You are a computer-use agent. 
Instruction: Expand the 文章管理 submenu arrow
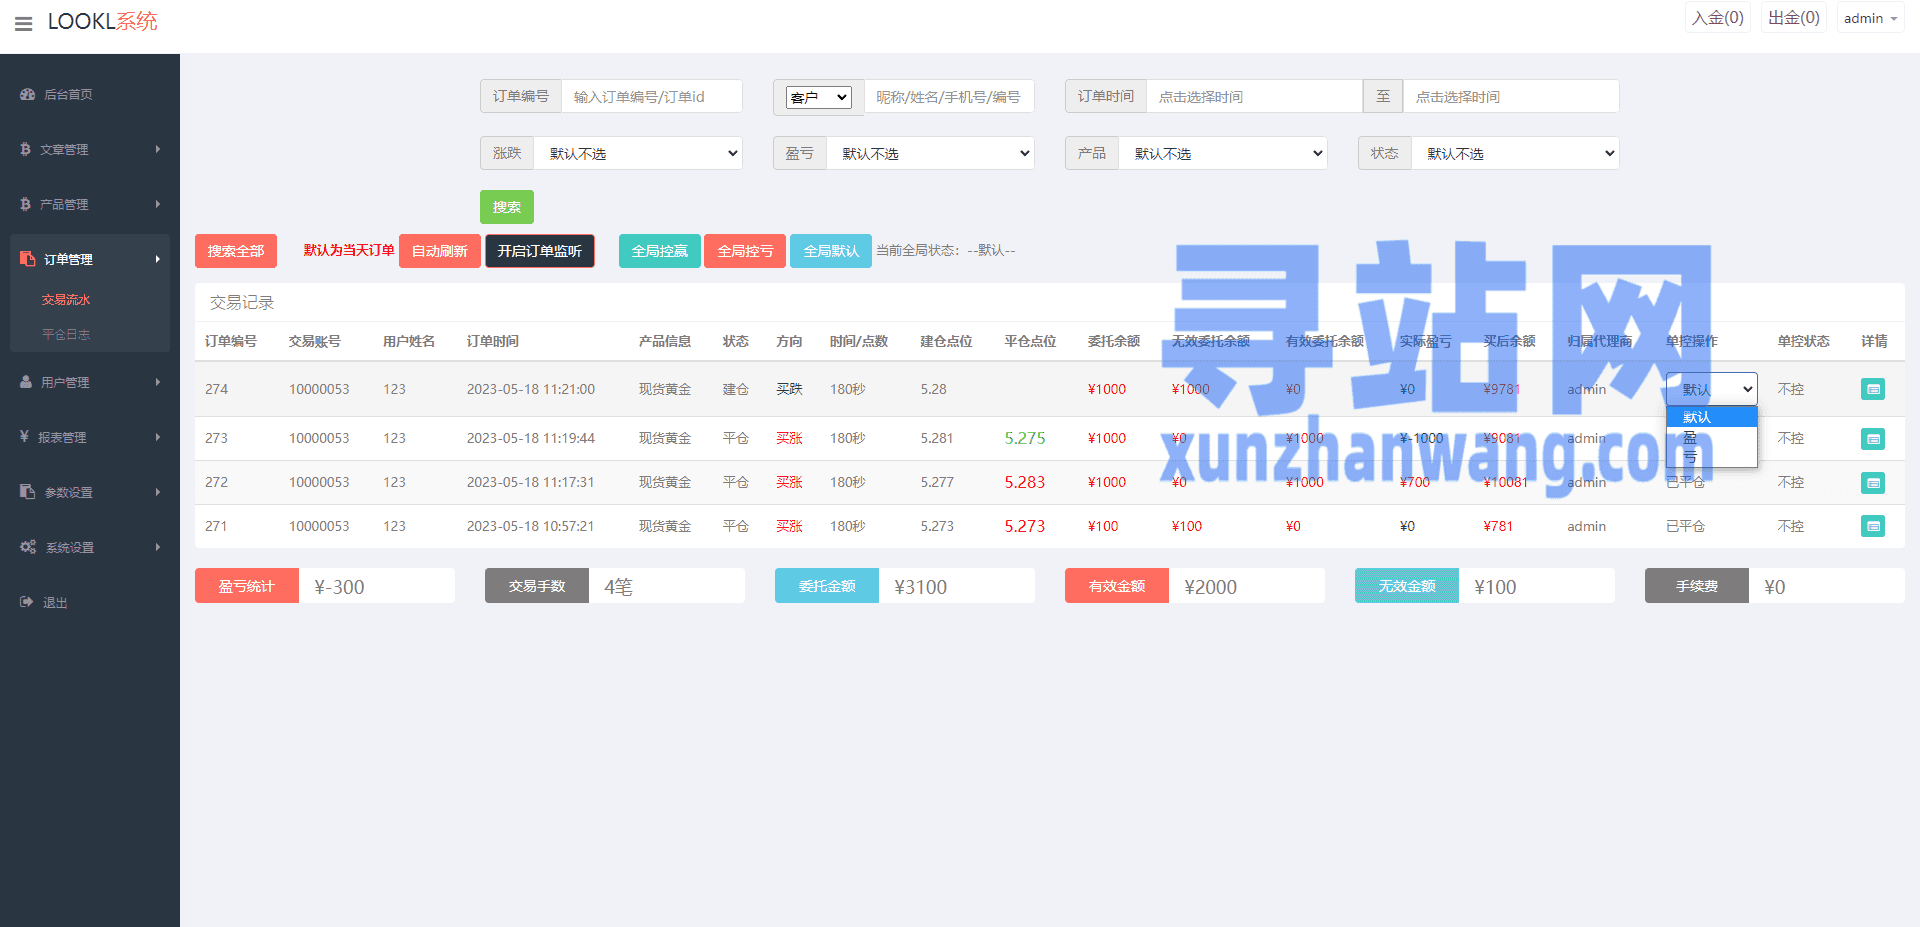[158, 149]
